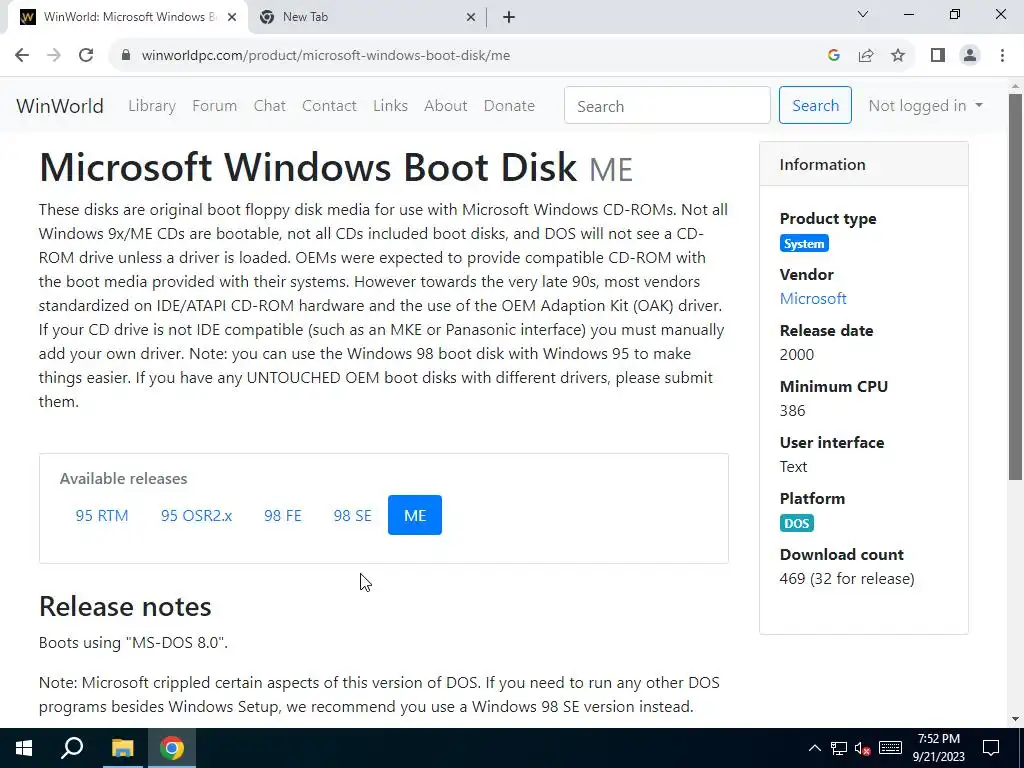Close the WinWorld tab

click(232, 17)
